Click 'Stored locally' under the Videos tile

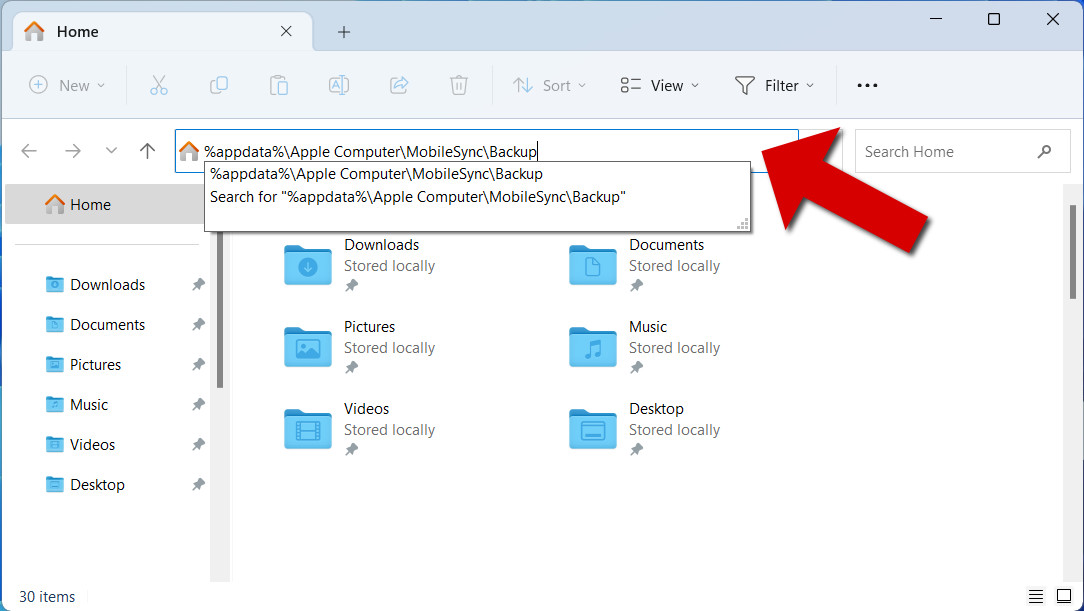coord(389,429)
